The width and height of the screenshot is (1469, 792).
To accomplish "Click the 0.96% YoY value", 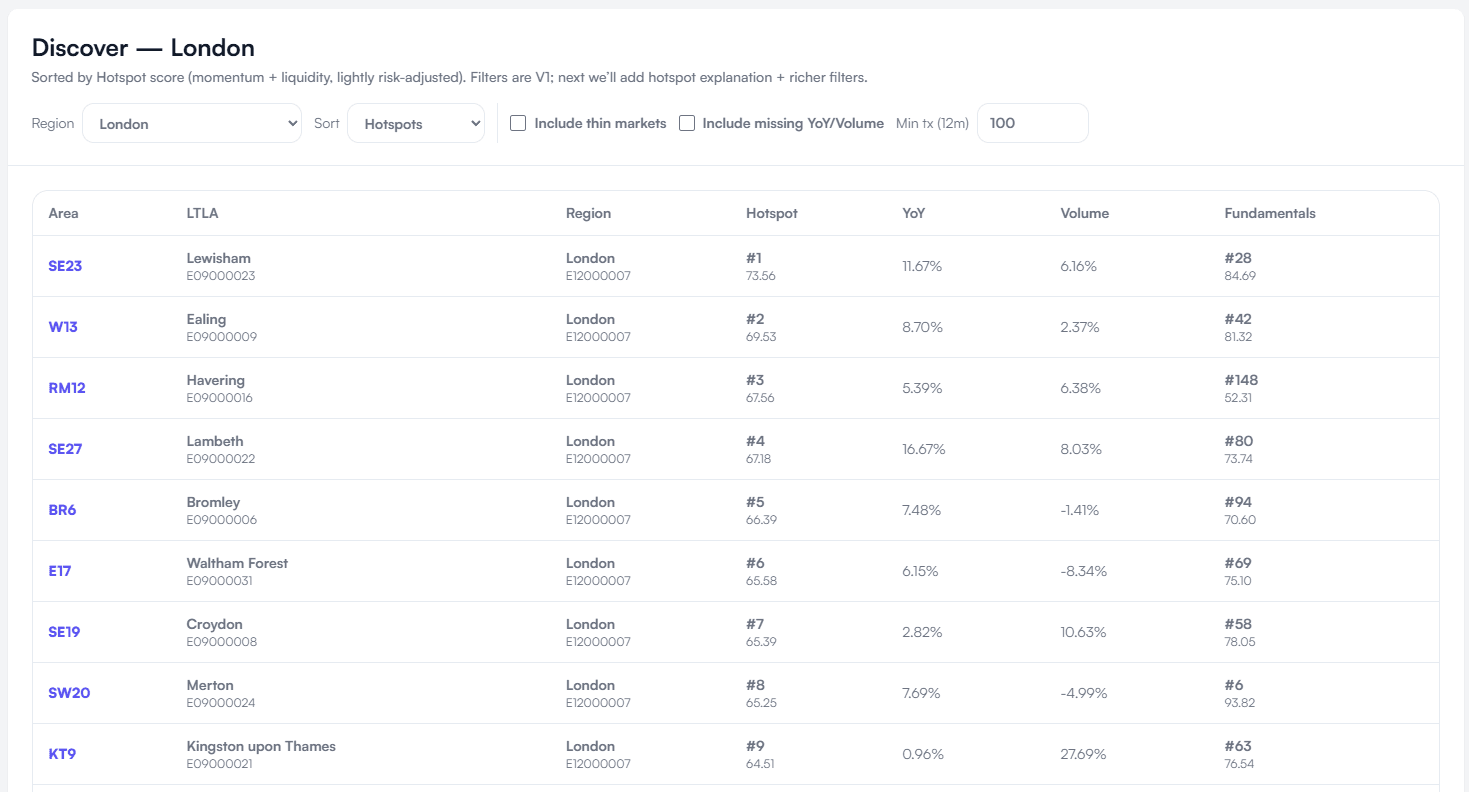I will [922, 754].
